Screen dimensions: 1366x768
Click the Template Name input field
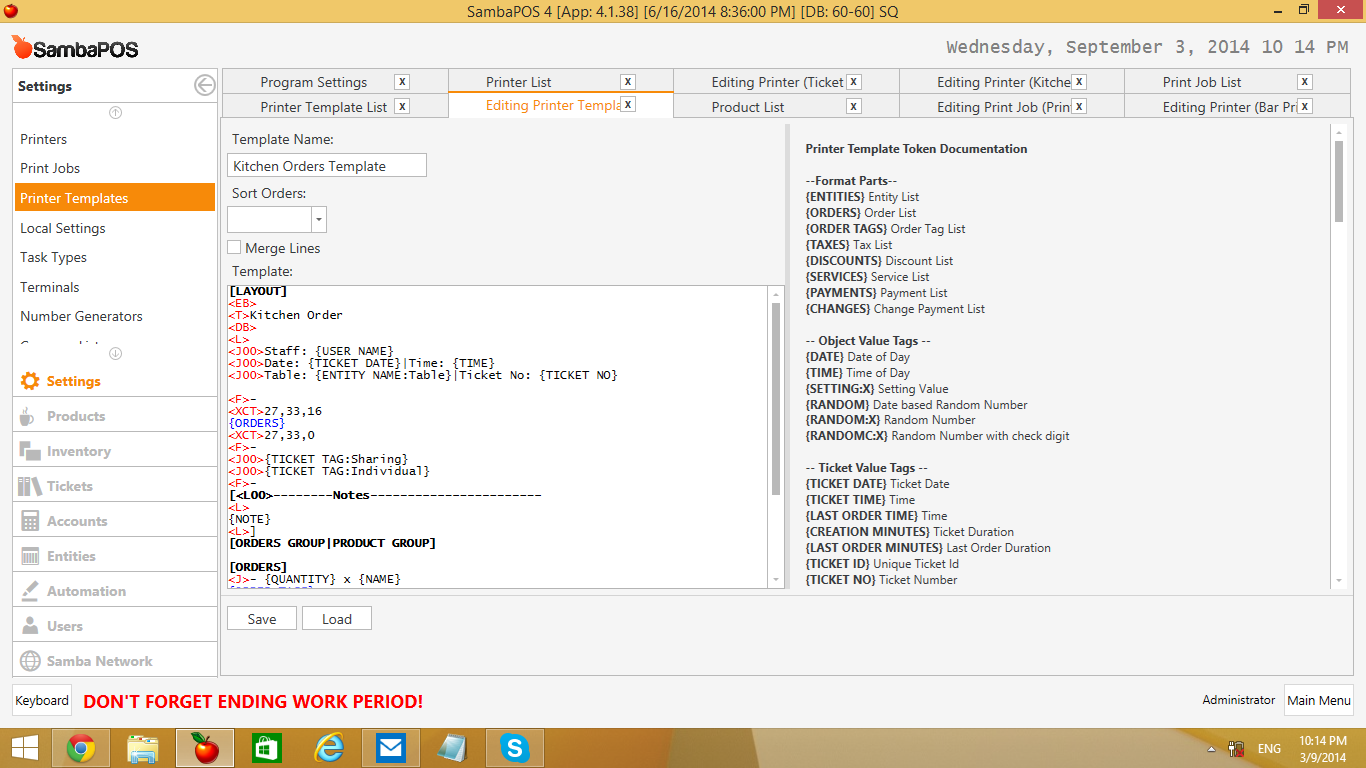coord(327,166)
